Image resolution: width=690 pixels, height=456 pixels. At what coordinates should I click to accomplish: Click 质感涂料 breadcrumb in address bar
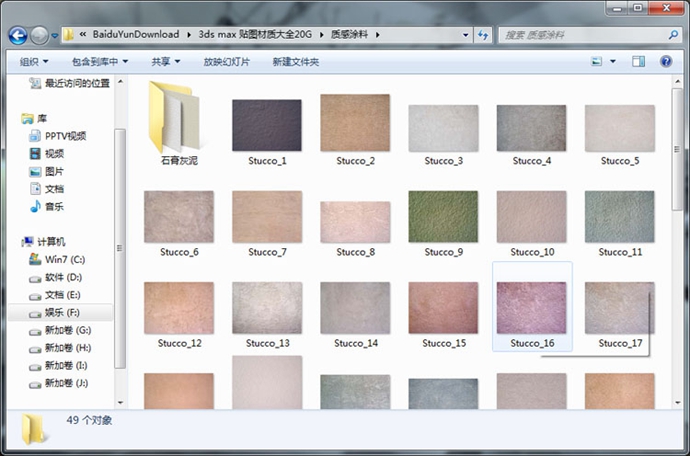pyautogui.click(x=349, y=34)
